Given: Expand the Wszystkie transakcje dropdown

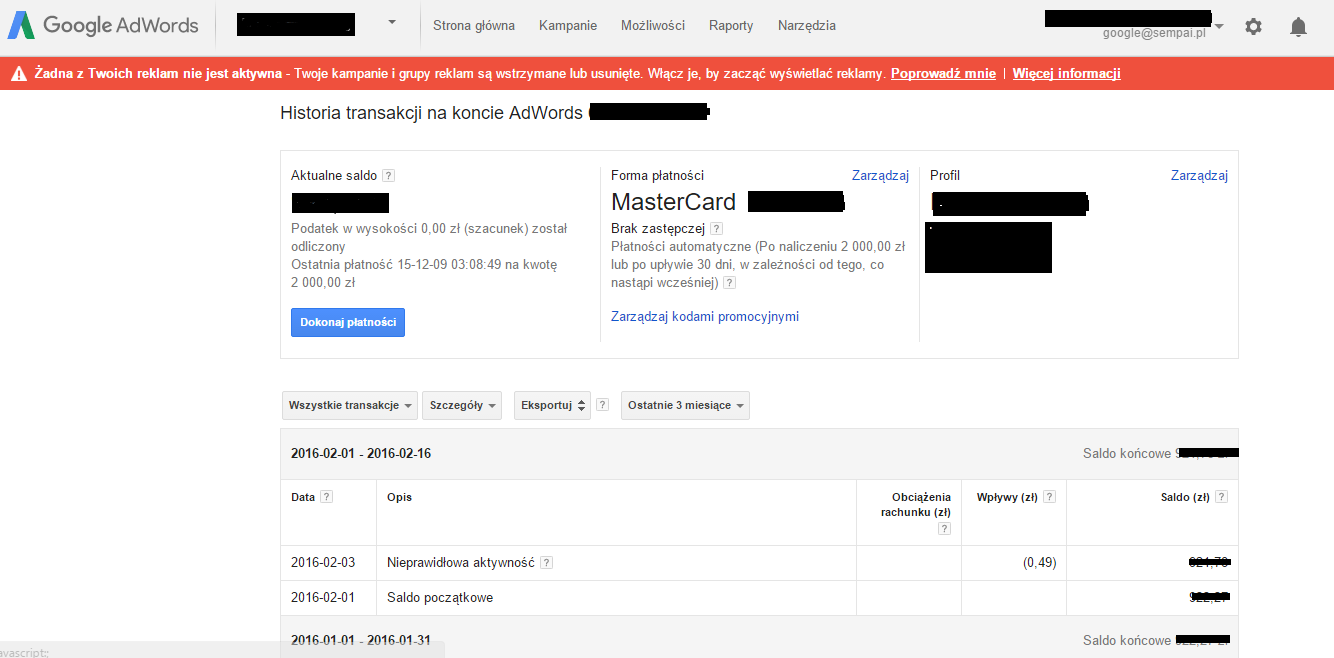Looking at the screenshot, I should point(351,405).
